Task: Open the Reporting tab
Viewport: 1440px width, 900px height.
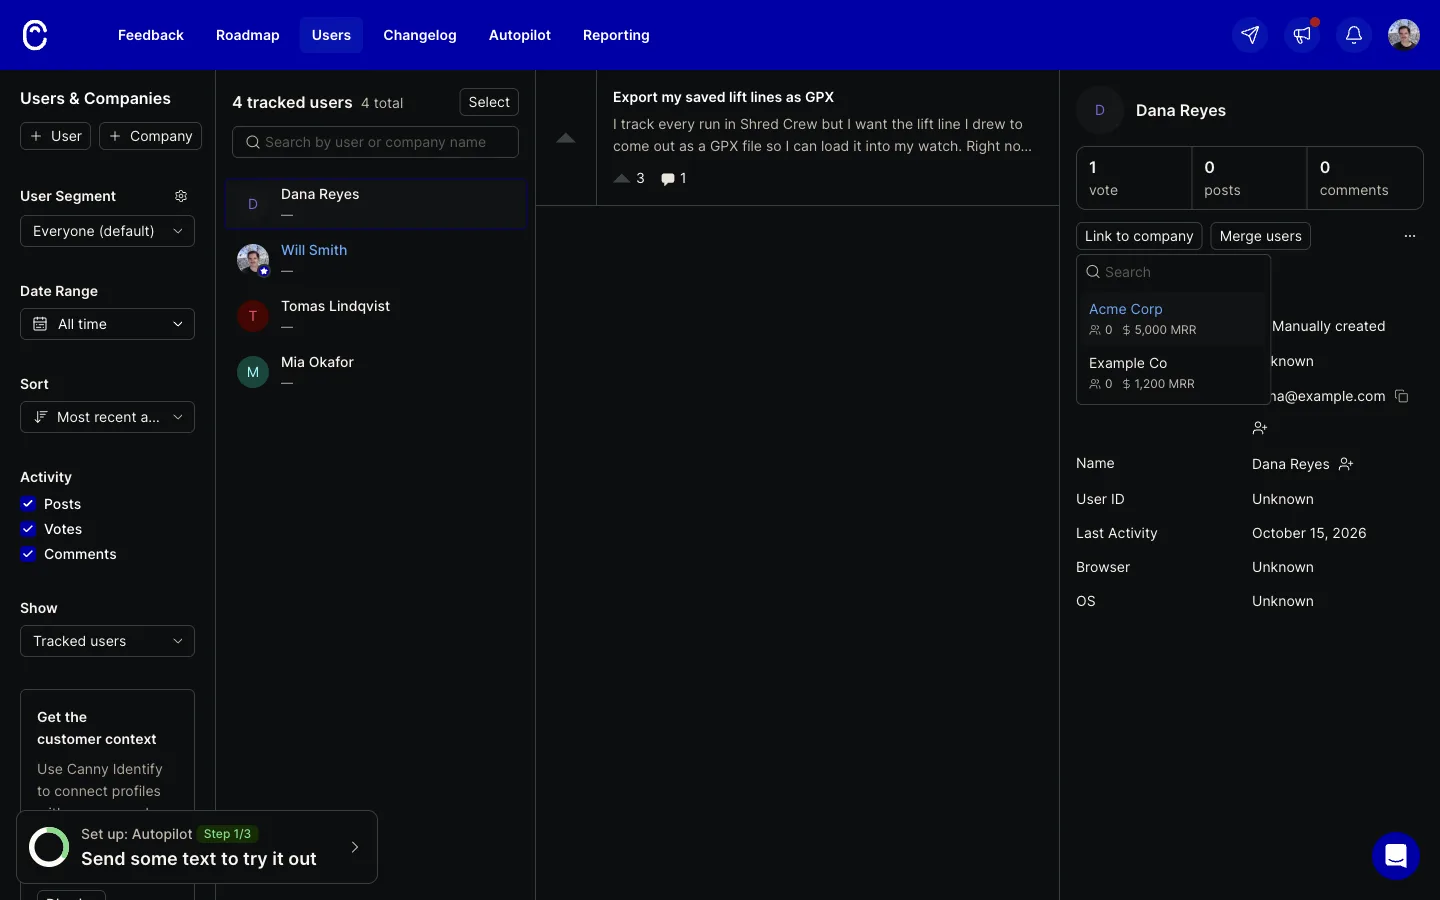Action: click(616, 35)
